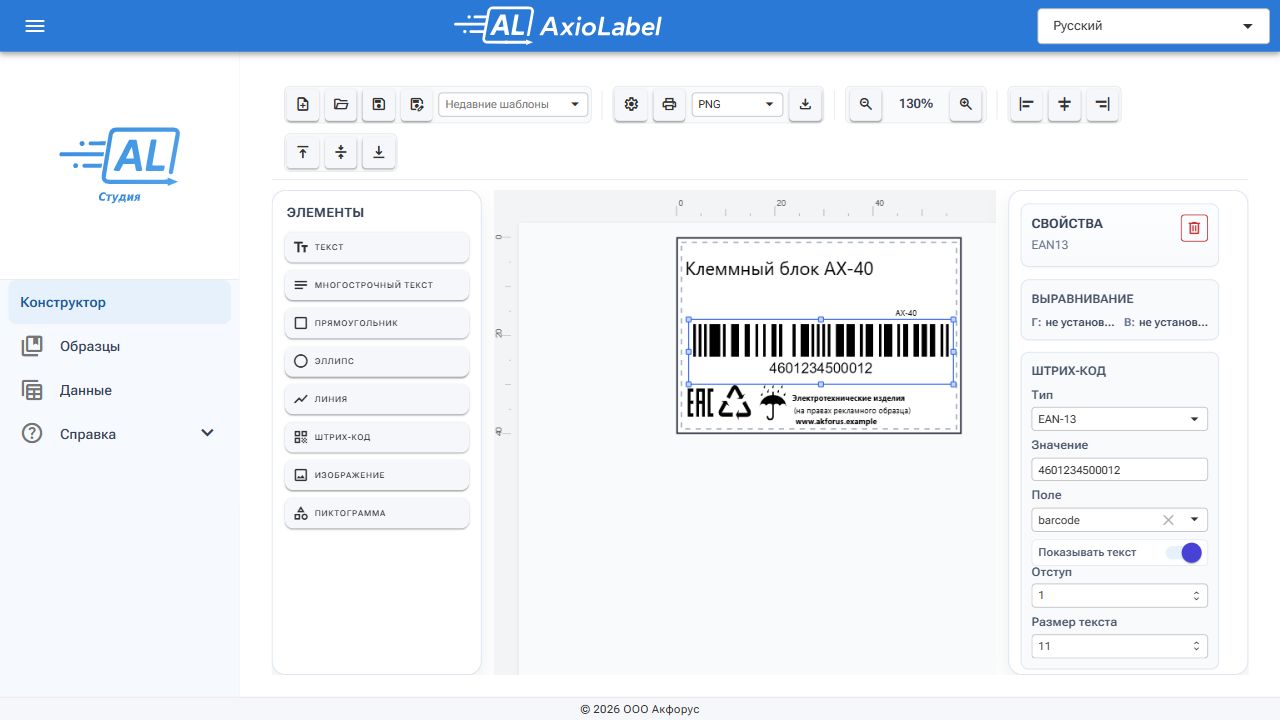Expand the Недавние шаблоны dropdown
Image resolution: width=1280 pixels, height=720 pixels.
(x=513, y=104)
